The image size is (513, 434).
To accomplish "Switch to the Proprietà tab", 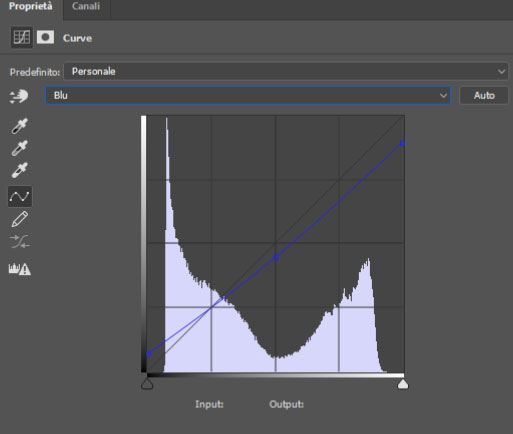I will (x=31, y=7).
